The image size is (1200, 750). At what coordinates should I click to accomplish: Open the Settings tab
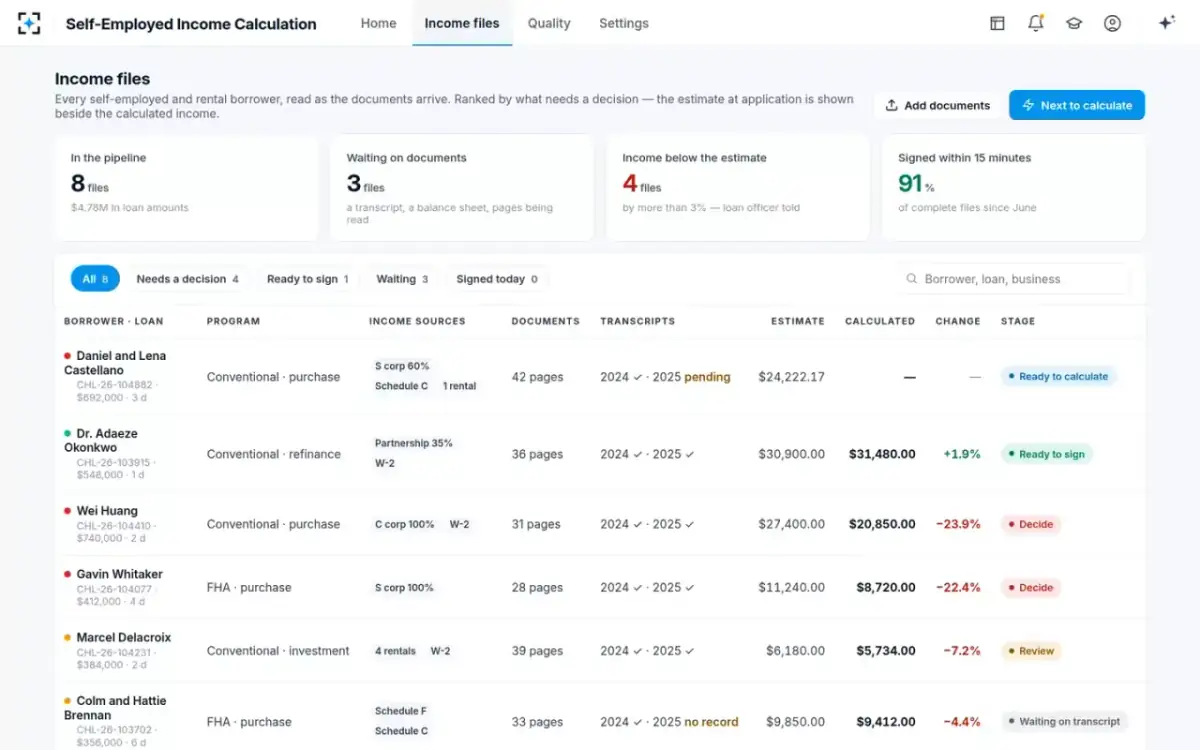624,23
